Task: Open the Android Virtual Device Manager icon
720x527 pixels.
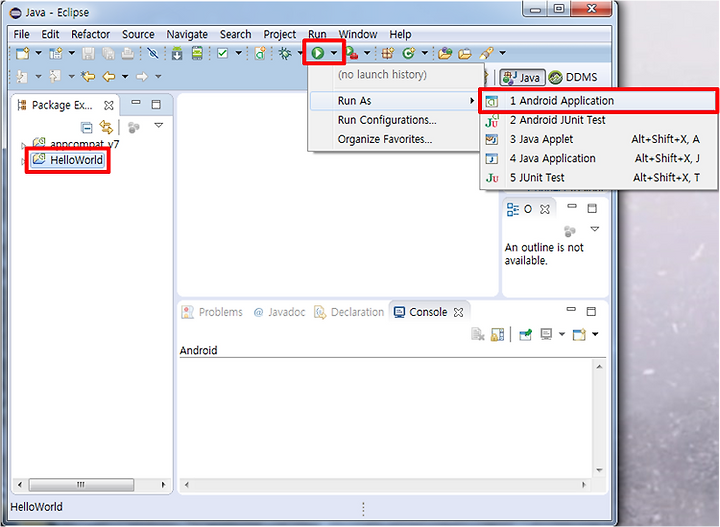Action: coord(197,53)
